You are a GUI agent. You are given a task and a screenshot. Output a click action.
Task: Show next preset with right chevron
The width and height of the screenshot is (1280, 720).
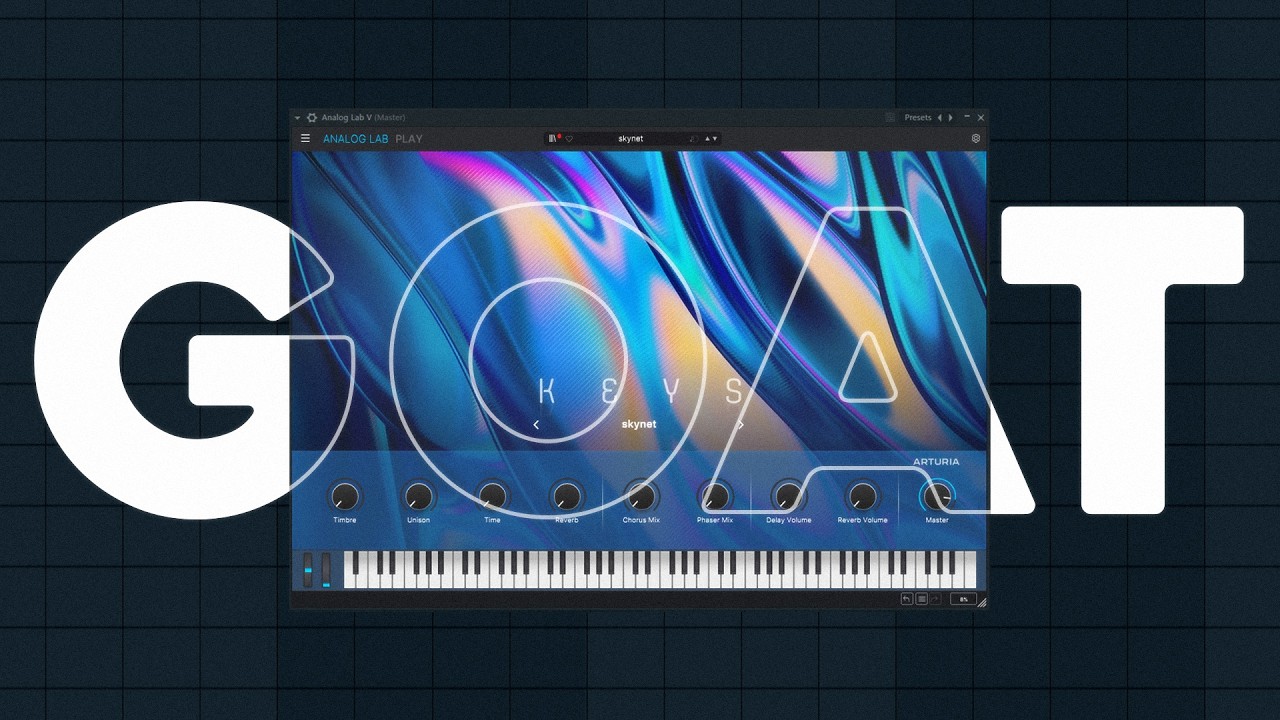tap(741, 425)
